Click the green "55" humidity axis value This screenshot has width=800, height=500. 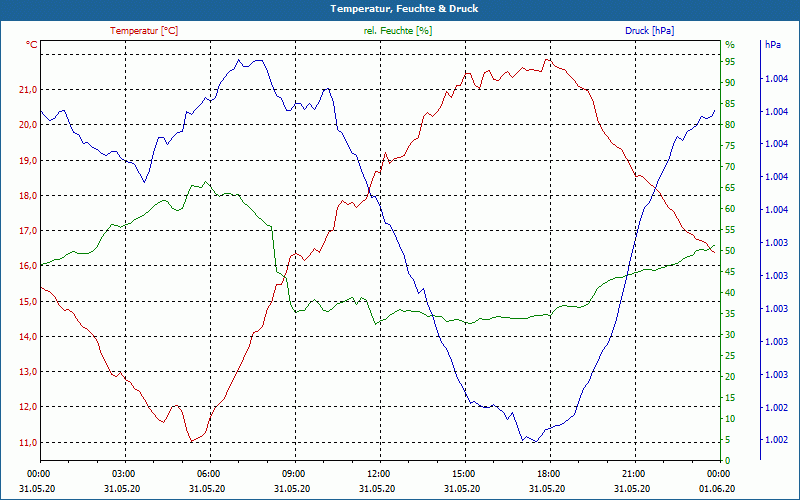click(x=730, y=230)
